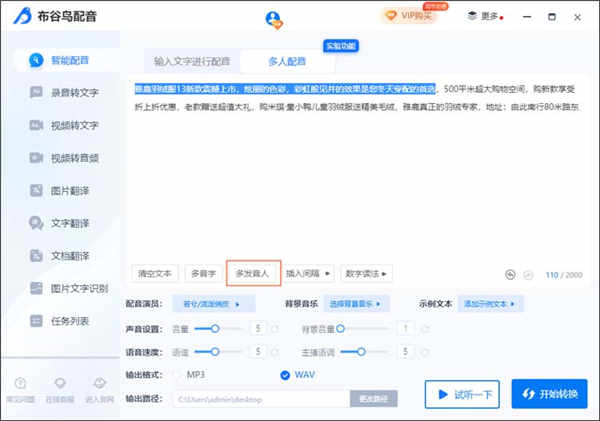Screen dimensions: 600x421
Task: Click the gray 更改路径 button
Action: (x=373, y=399)
